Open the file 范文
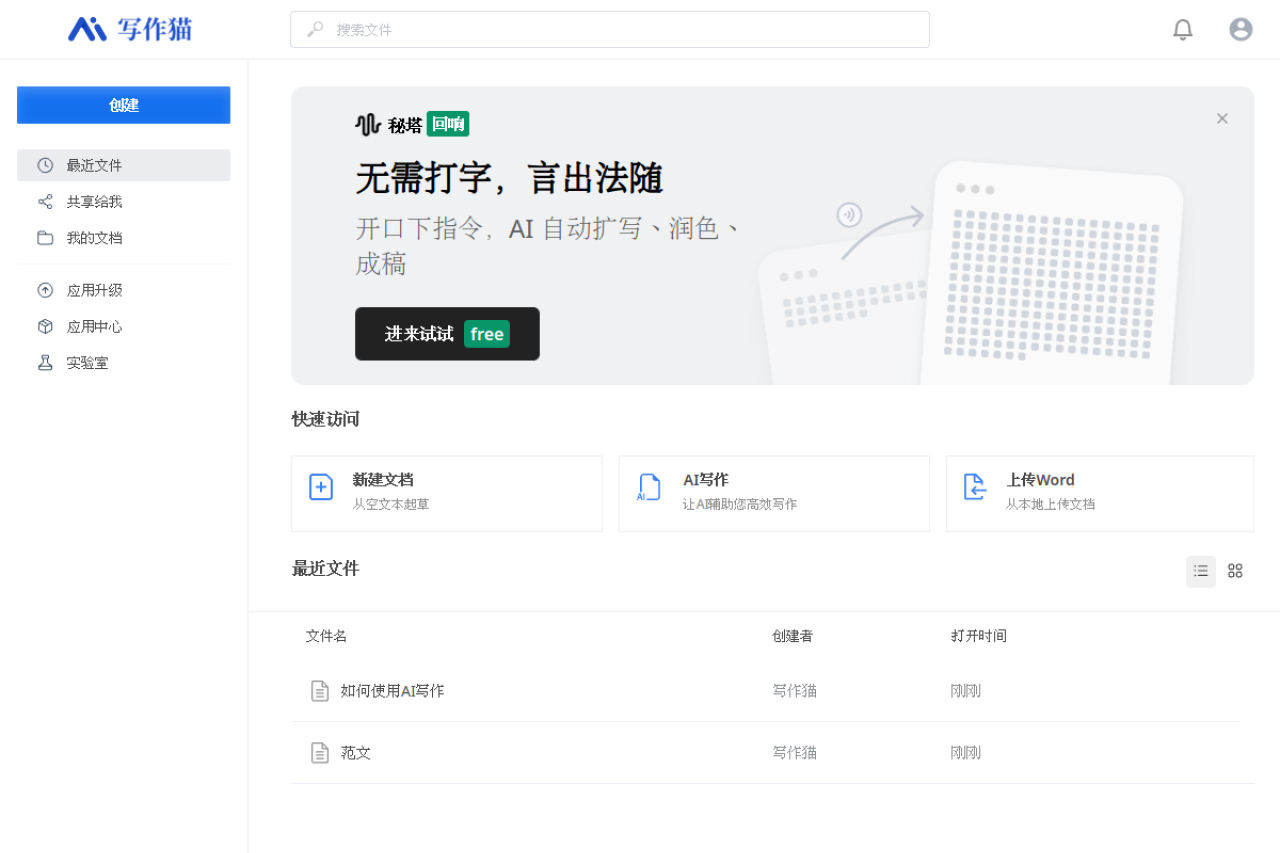 tap(356, 753)
